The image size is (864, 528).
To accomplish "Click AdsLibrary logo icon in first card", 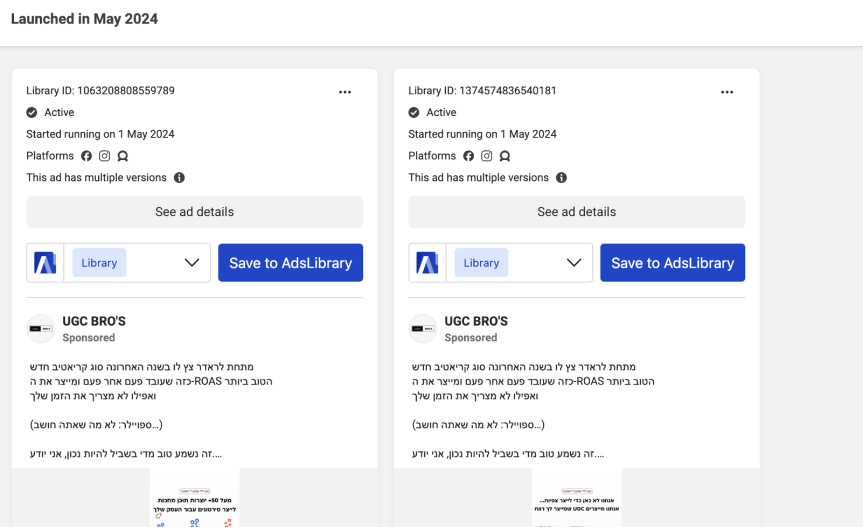I will point(45,263).
